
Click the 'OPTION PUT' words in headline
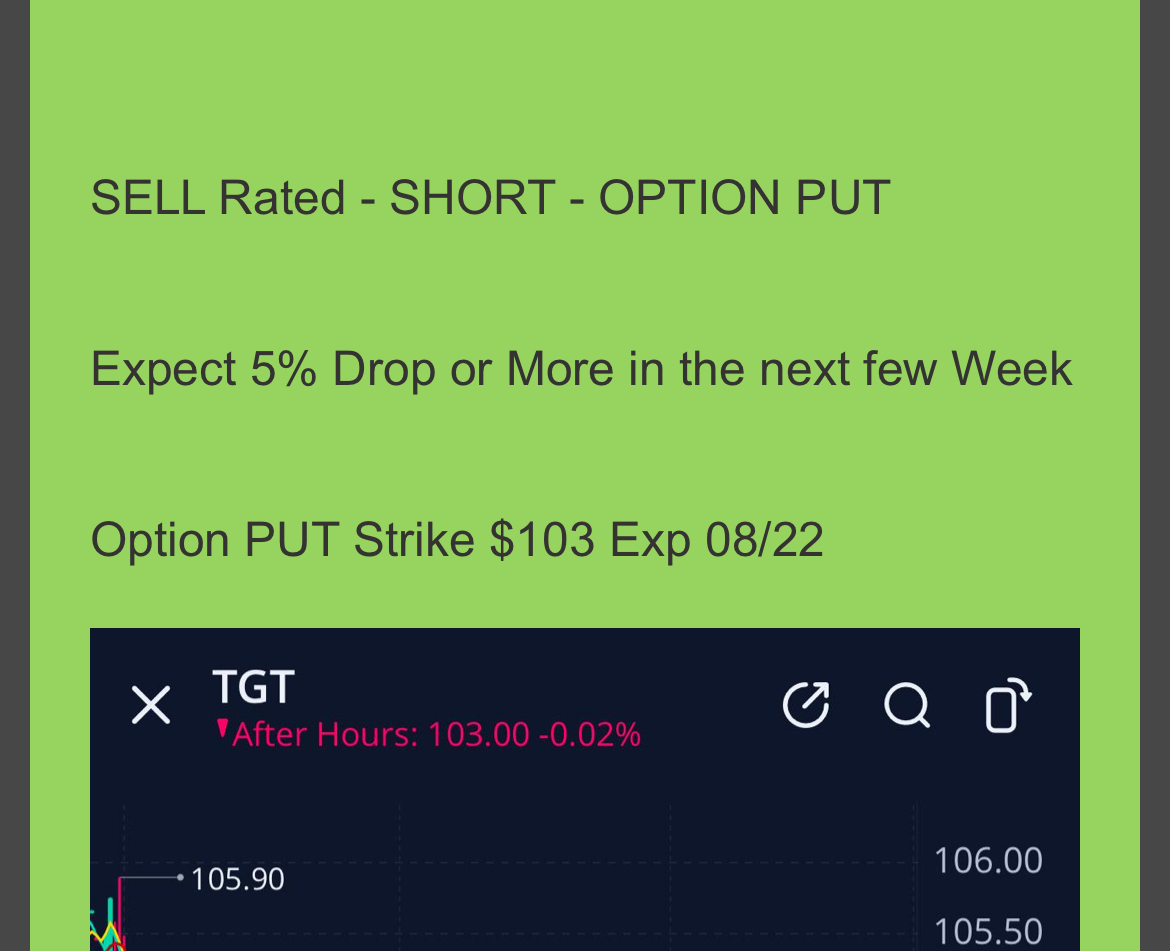coord(745,198)
